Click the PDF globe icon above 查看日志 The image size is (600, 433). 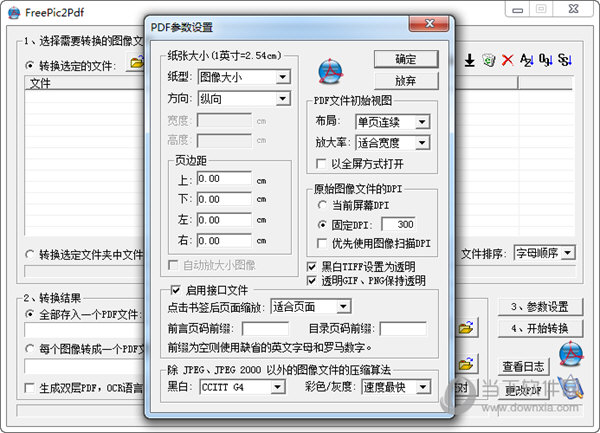click(571, 353)
